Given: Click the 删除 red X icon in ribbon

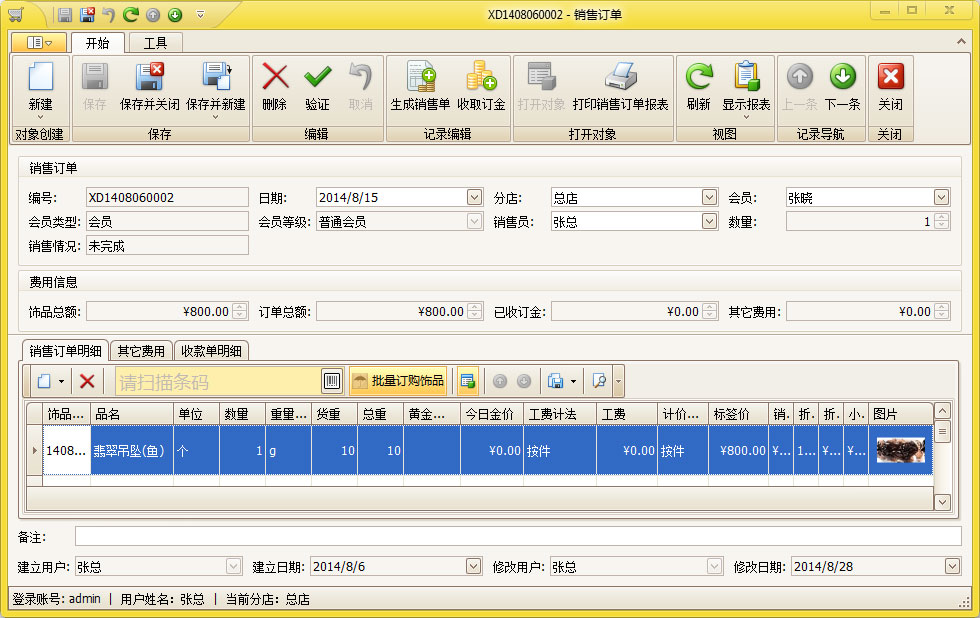Looking at the screenshot, I should tap(275, 77).
